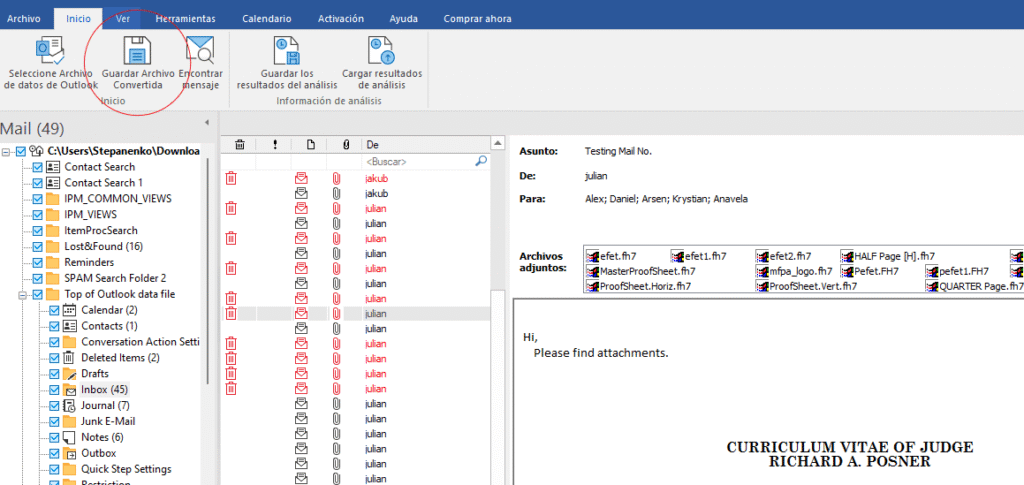Select the highlighted gray julian message row

coord(356,314)
